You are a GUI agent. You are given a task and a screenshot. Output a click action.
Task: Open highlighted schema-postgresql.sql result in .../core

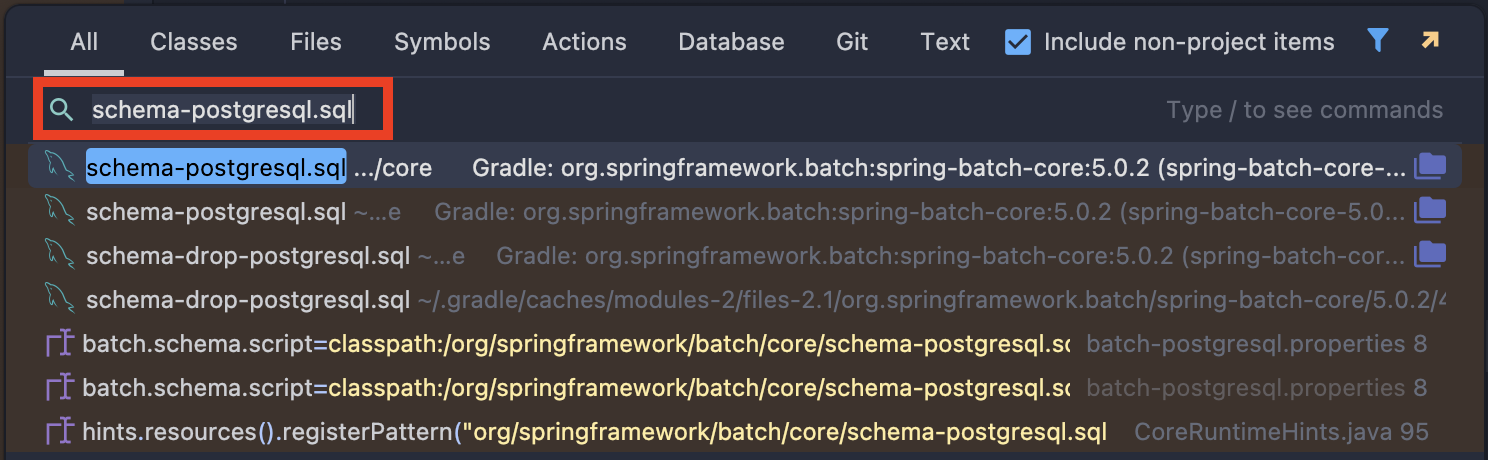(744, 167)
